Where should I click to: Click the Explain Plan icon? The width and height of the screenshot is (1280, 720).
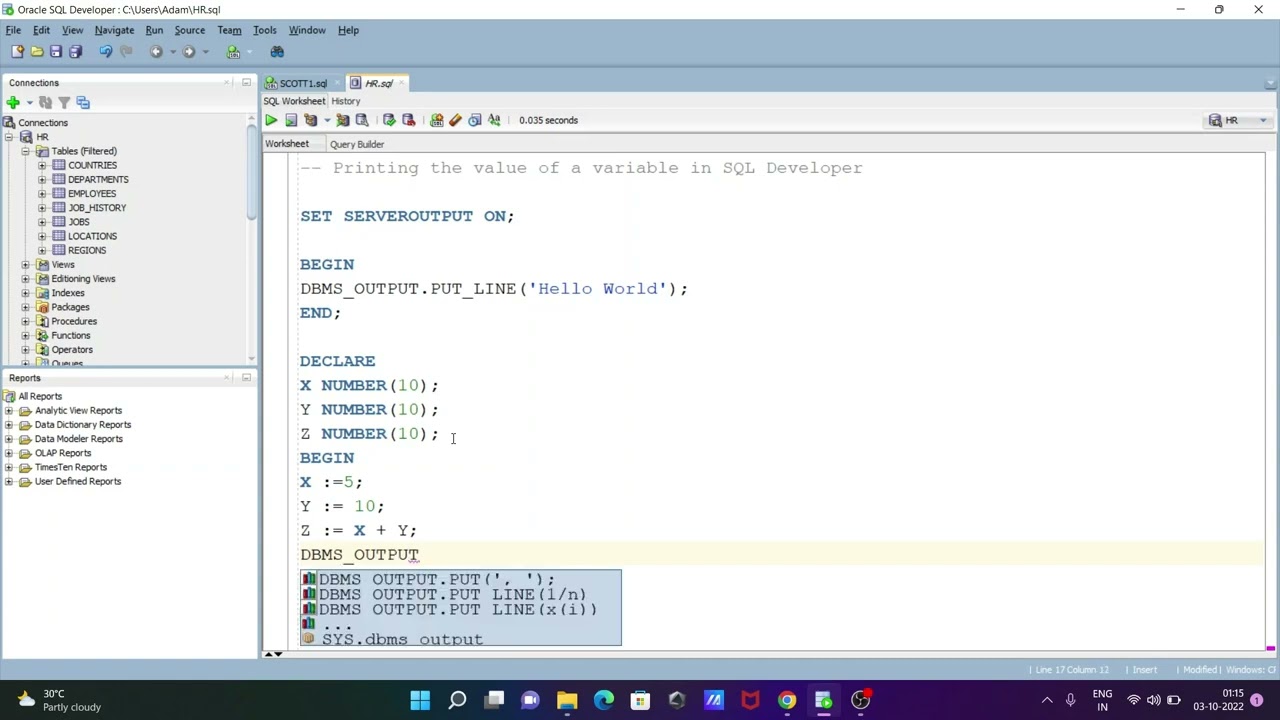(310, 120)
